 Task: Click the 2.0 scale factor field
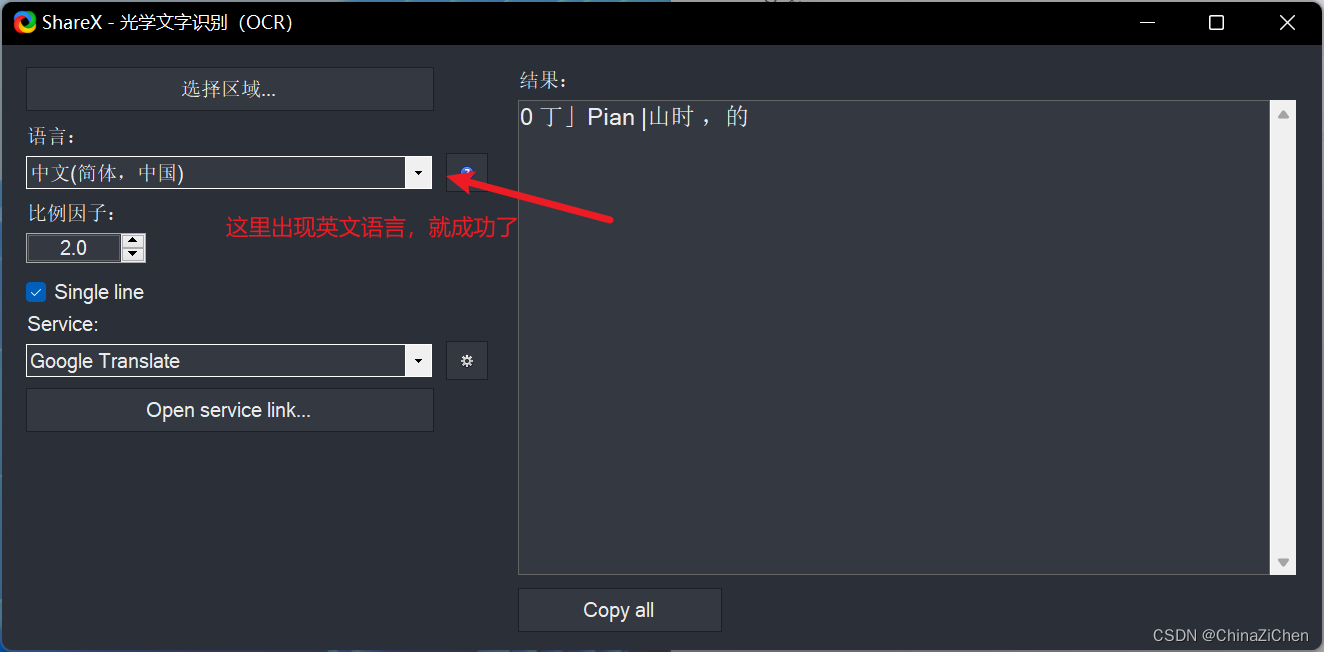tap(74, 248)
